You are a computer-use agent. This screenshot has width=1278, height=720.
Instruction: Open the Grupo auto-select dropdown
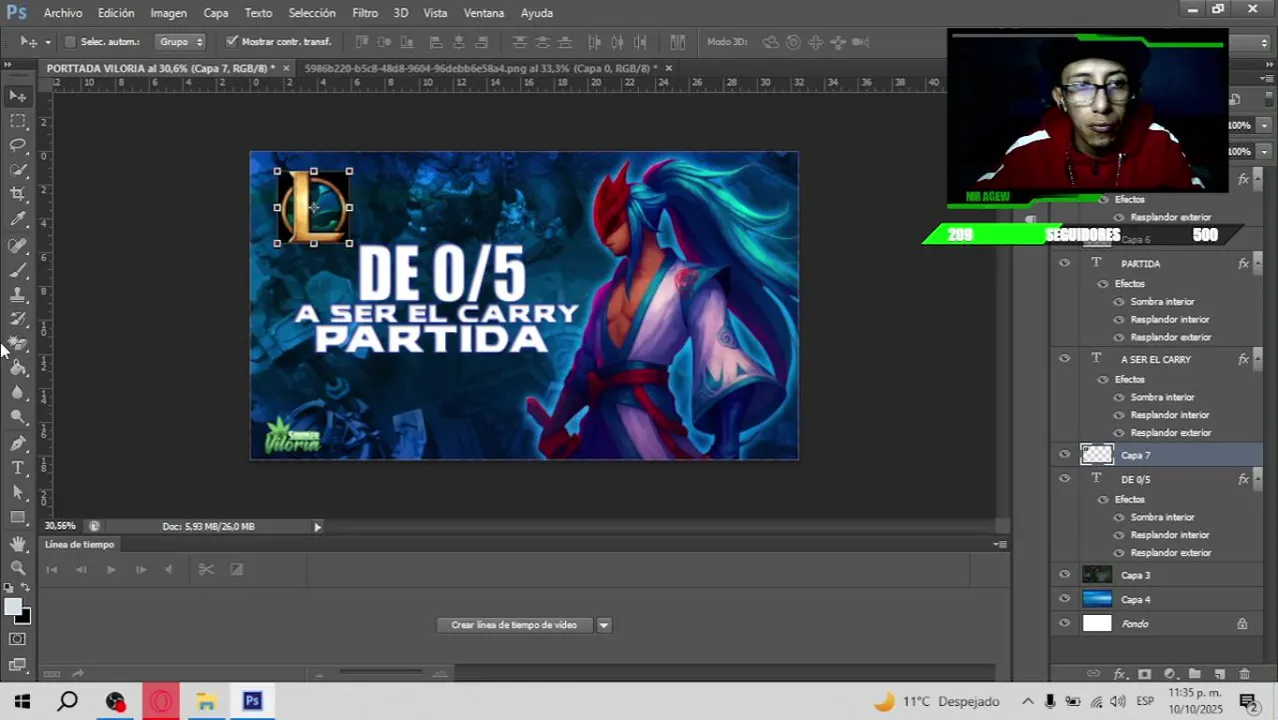click(181, 42)
